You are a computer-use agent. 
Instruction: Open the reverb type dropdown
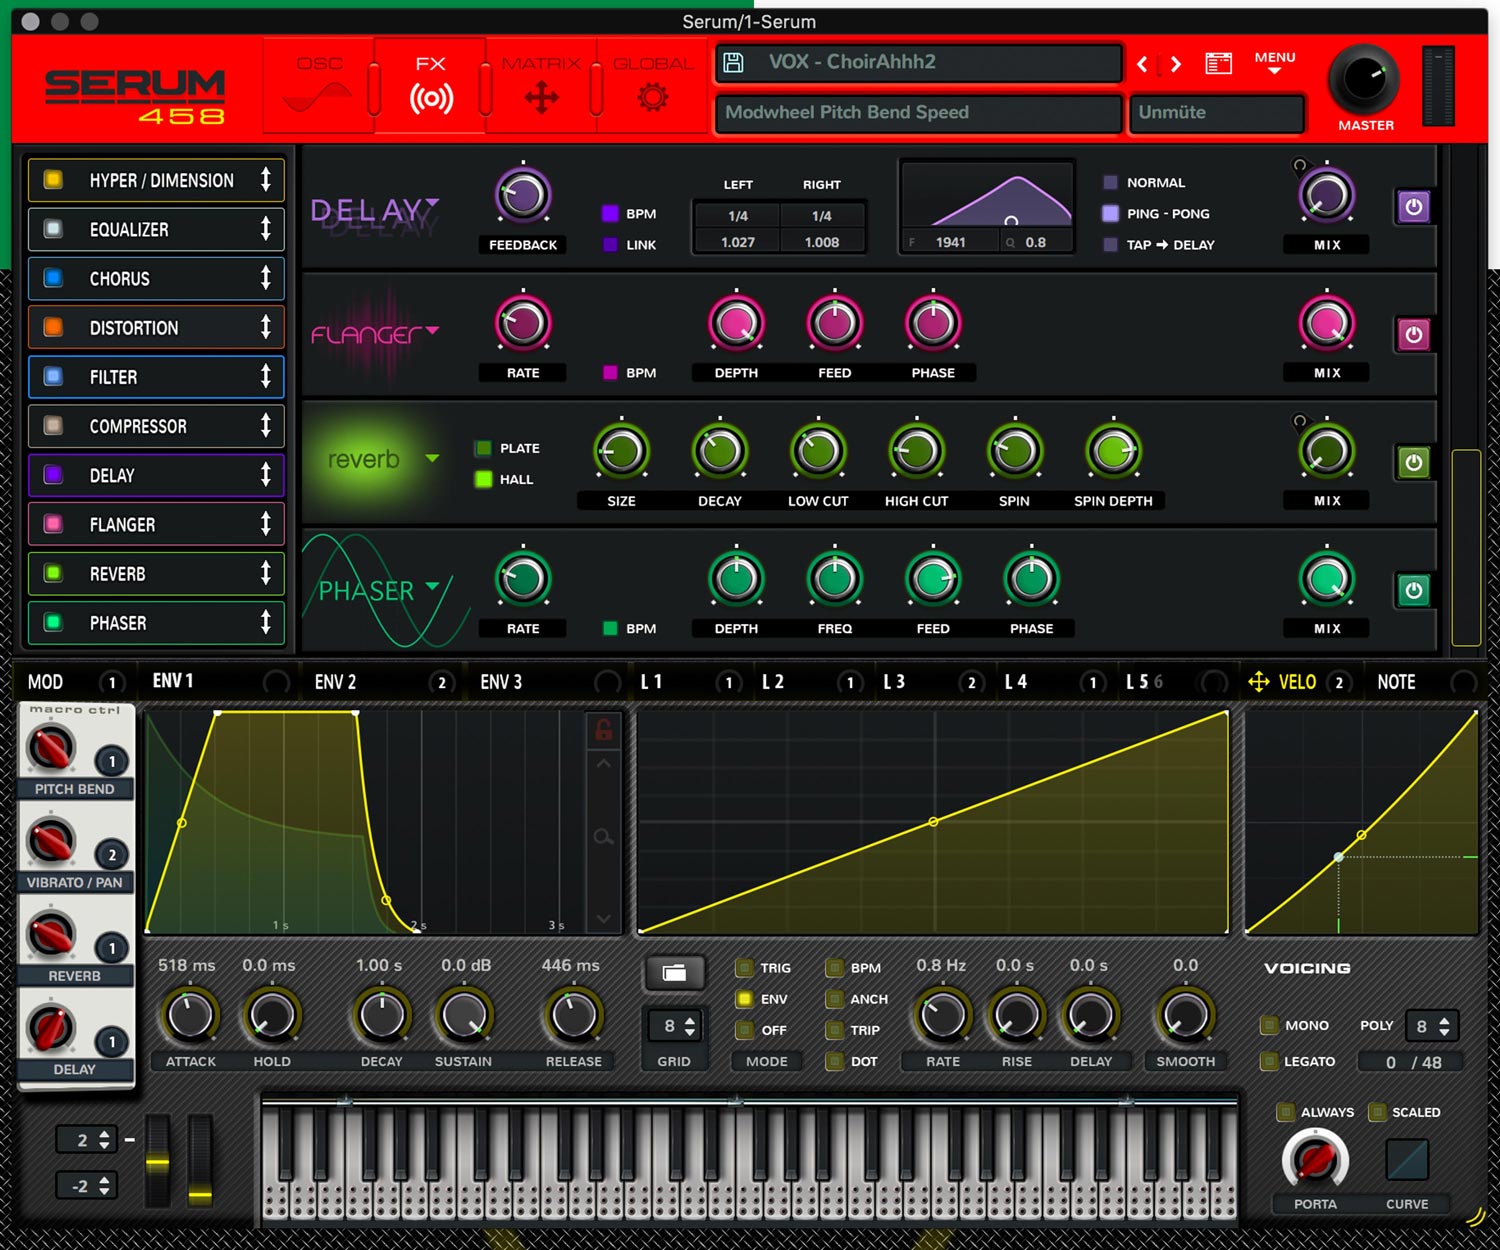pos(434,458)
